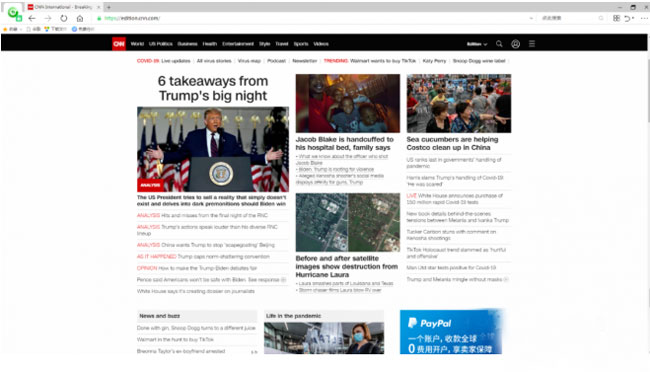
Task: Open the Newsletter link
Action: [305, 61]
